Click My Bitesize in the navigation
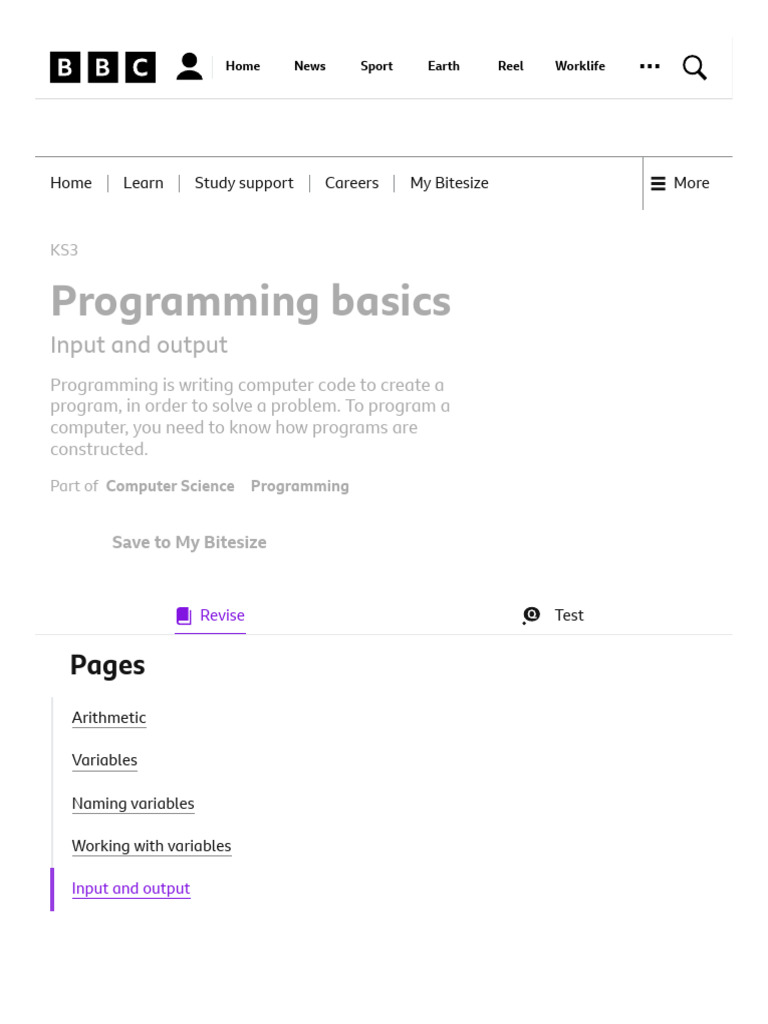Image resolution: width=768 pixels, height=1024 pixels. 449,183
